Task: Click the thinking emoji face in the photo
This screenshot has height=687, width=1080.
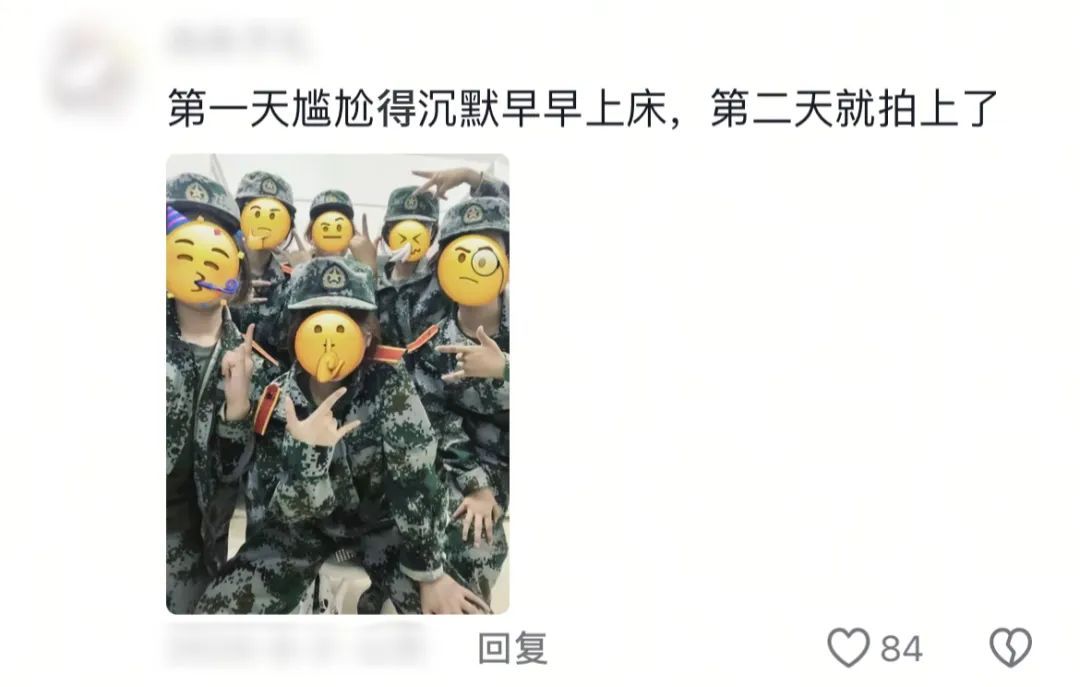Action: coord(267,223)
